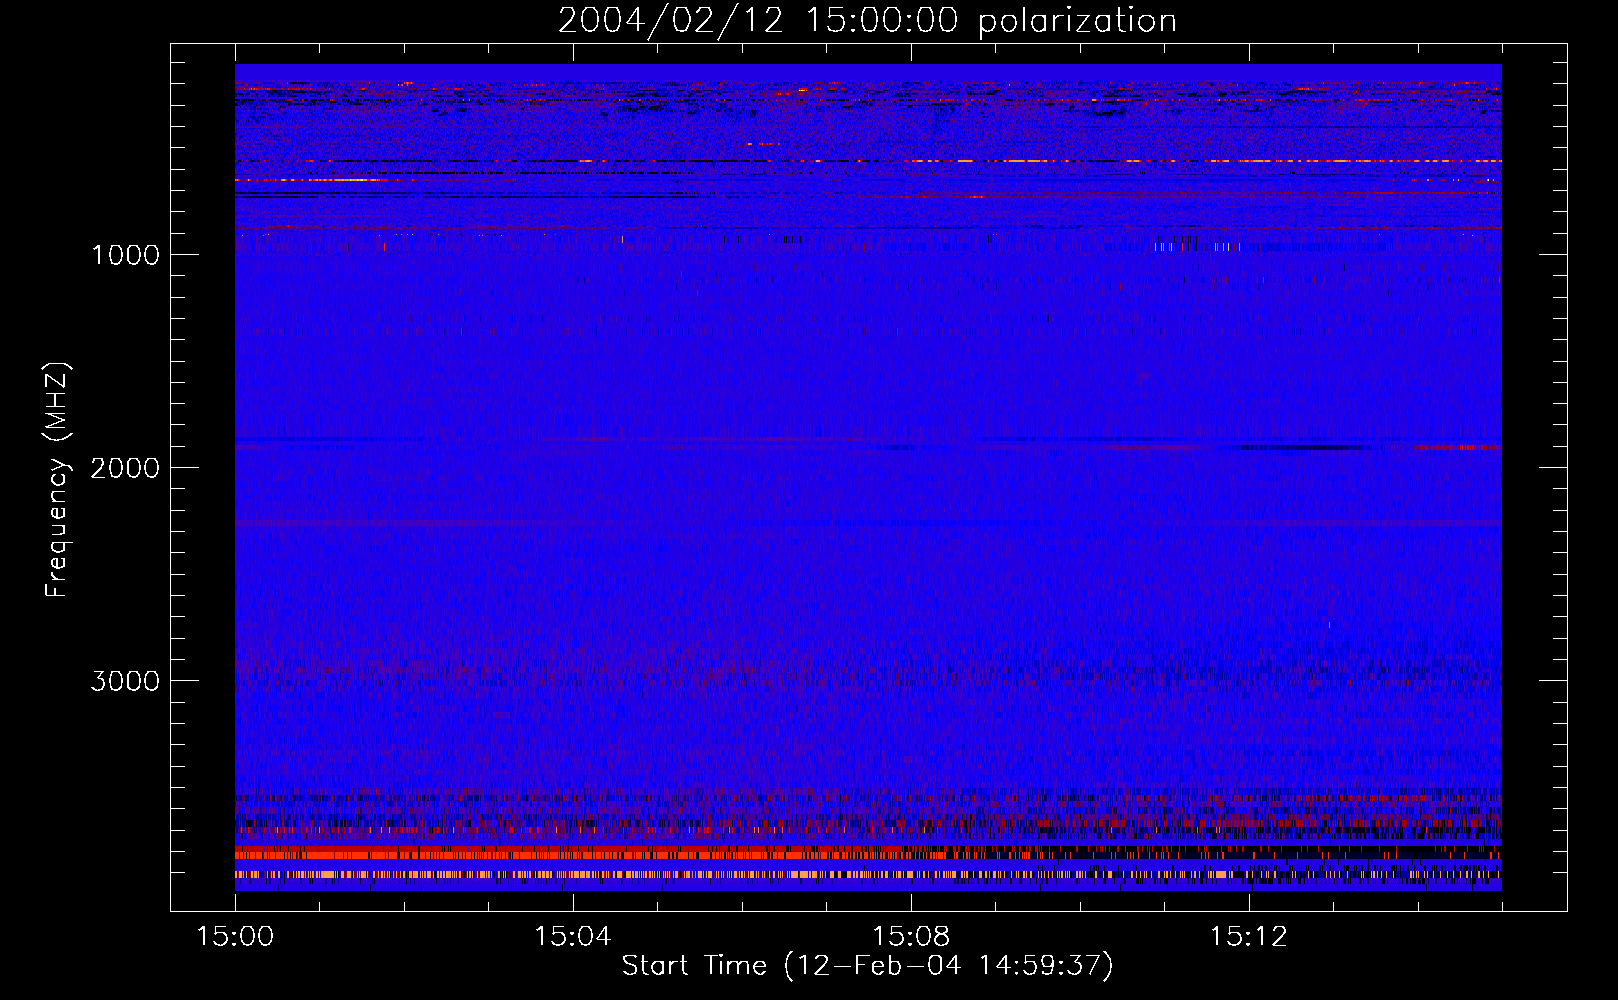
Task: Click the 15:04 time tick label
Action: tap(573, 937)
